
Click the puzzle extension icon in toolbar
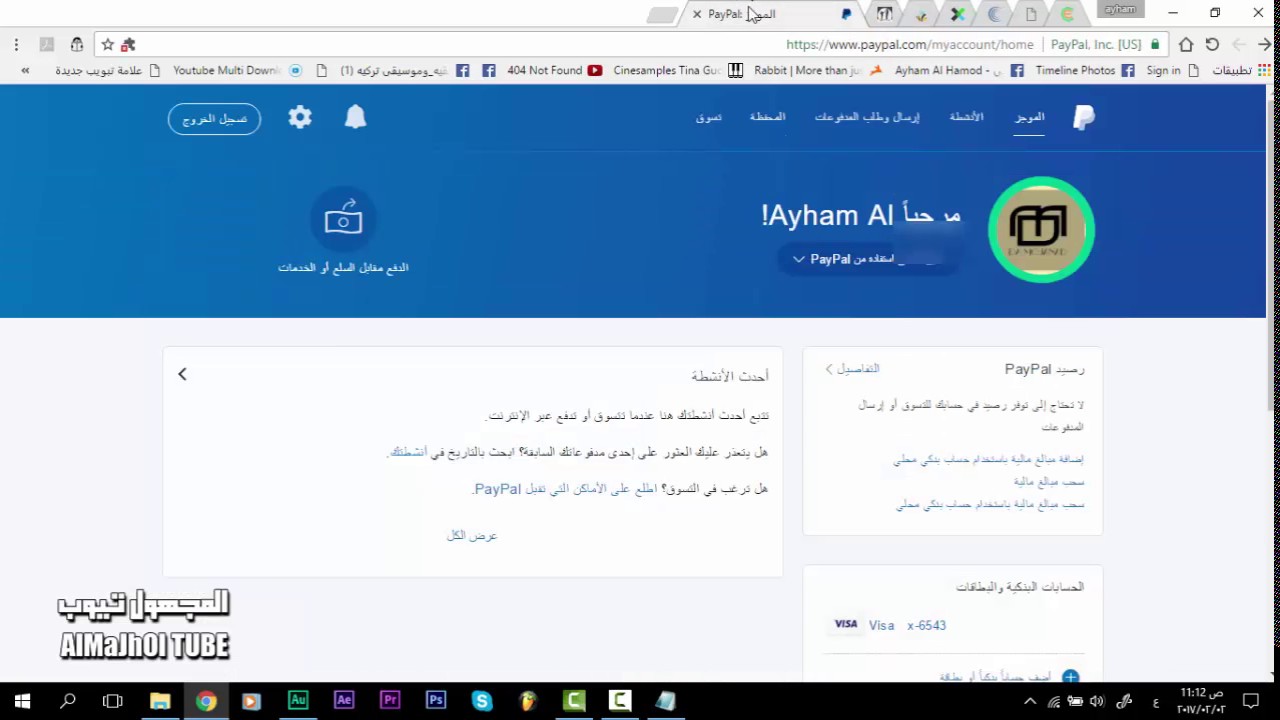[128, 44]
